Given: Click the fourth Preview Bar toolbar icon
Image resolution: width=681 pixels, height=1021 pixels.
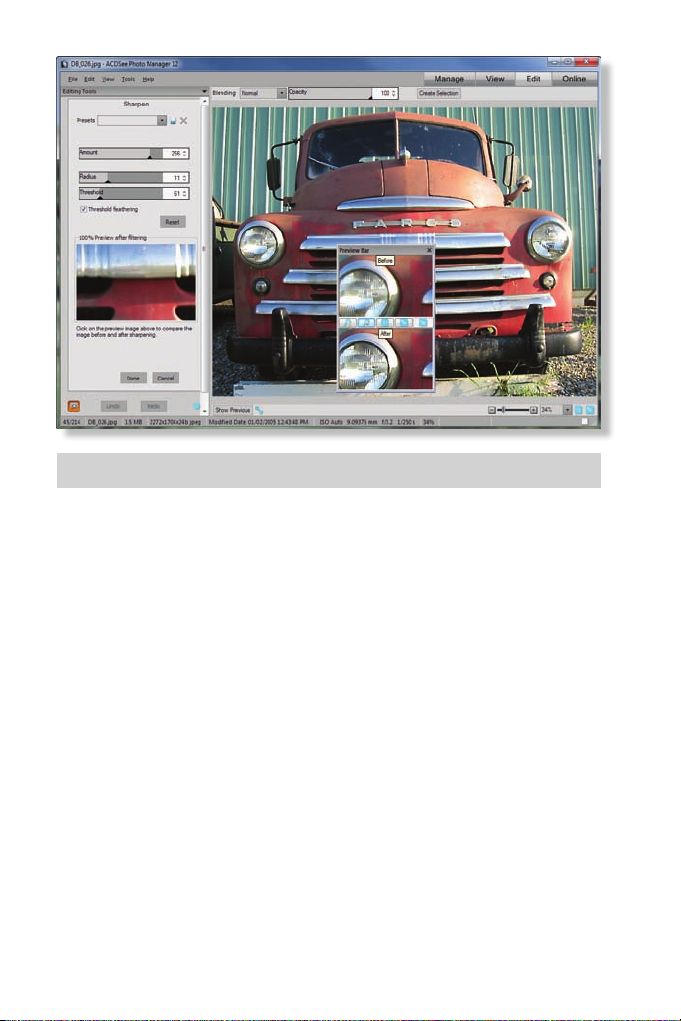Looking at the screenshot, I should [404, 322].
